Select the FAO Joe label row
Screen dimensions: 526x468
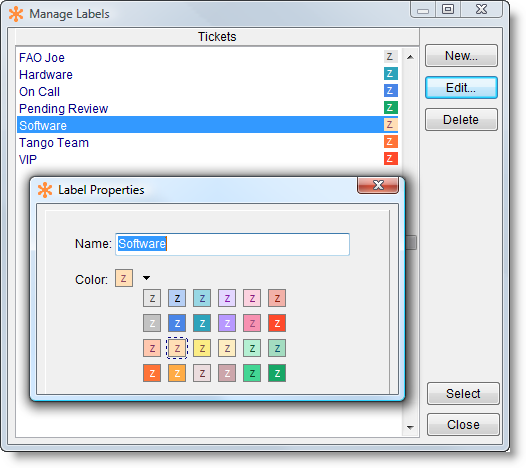click(207, 57)
